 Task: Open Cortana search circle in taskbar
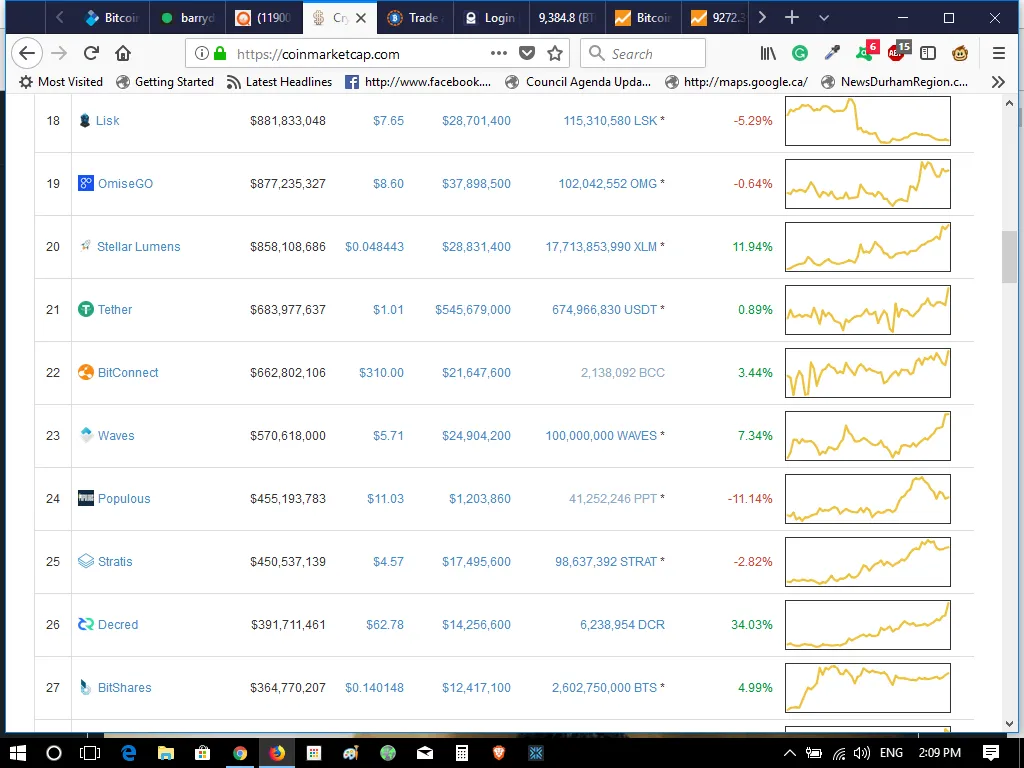click(54, 753)
